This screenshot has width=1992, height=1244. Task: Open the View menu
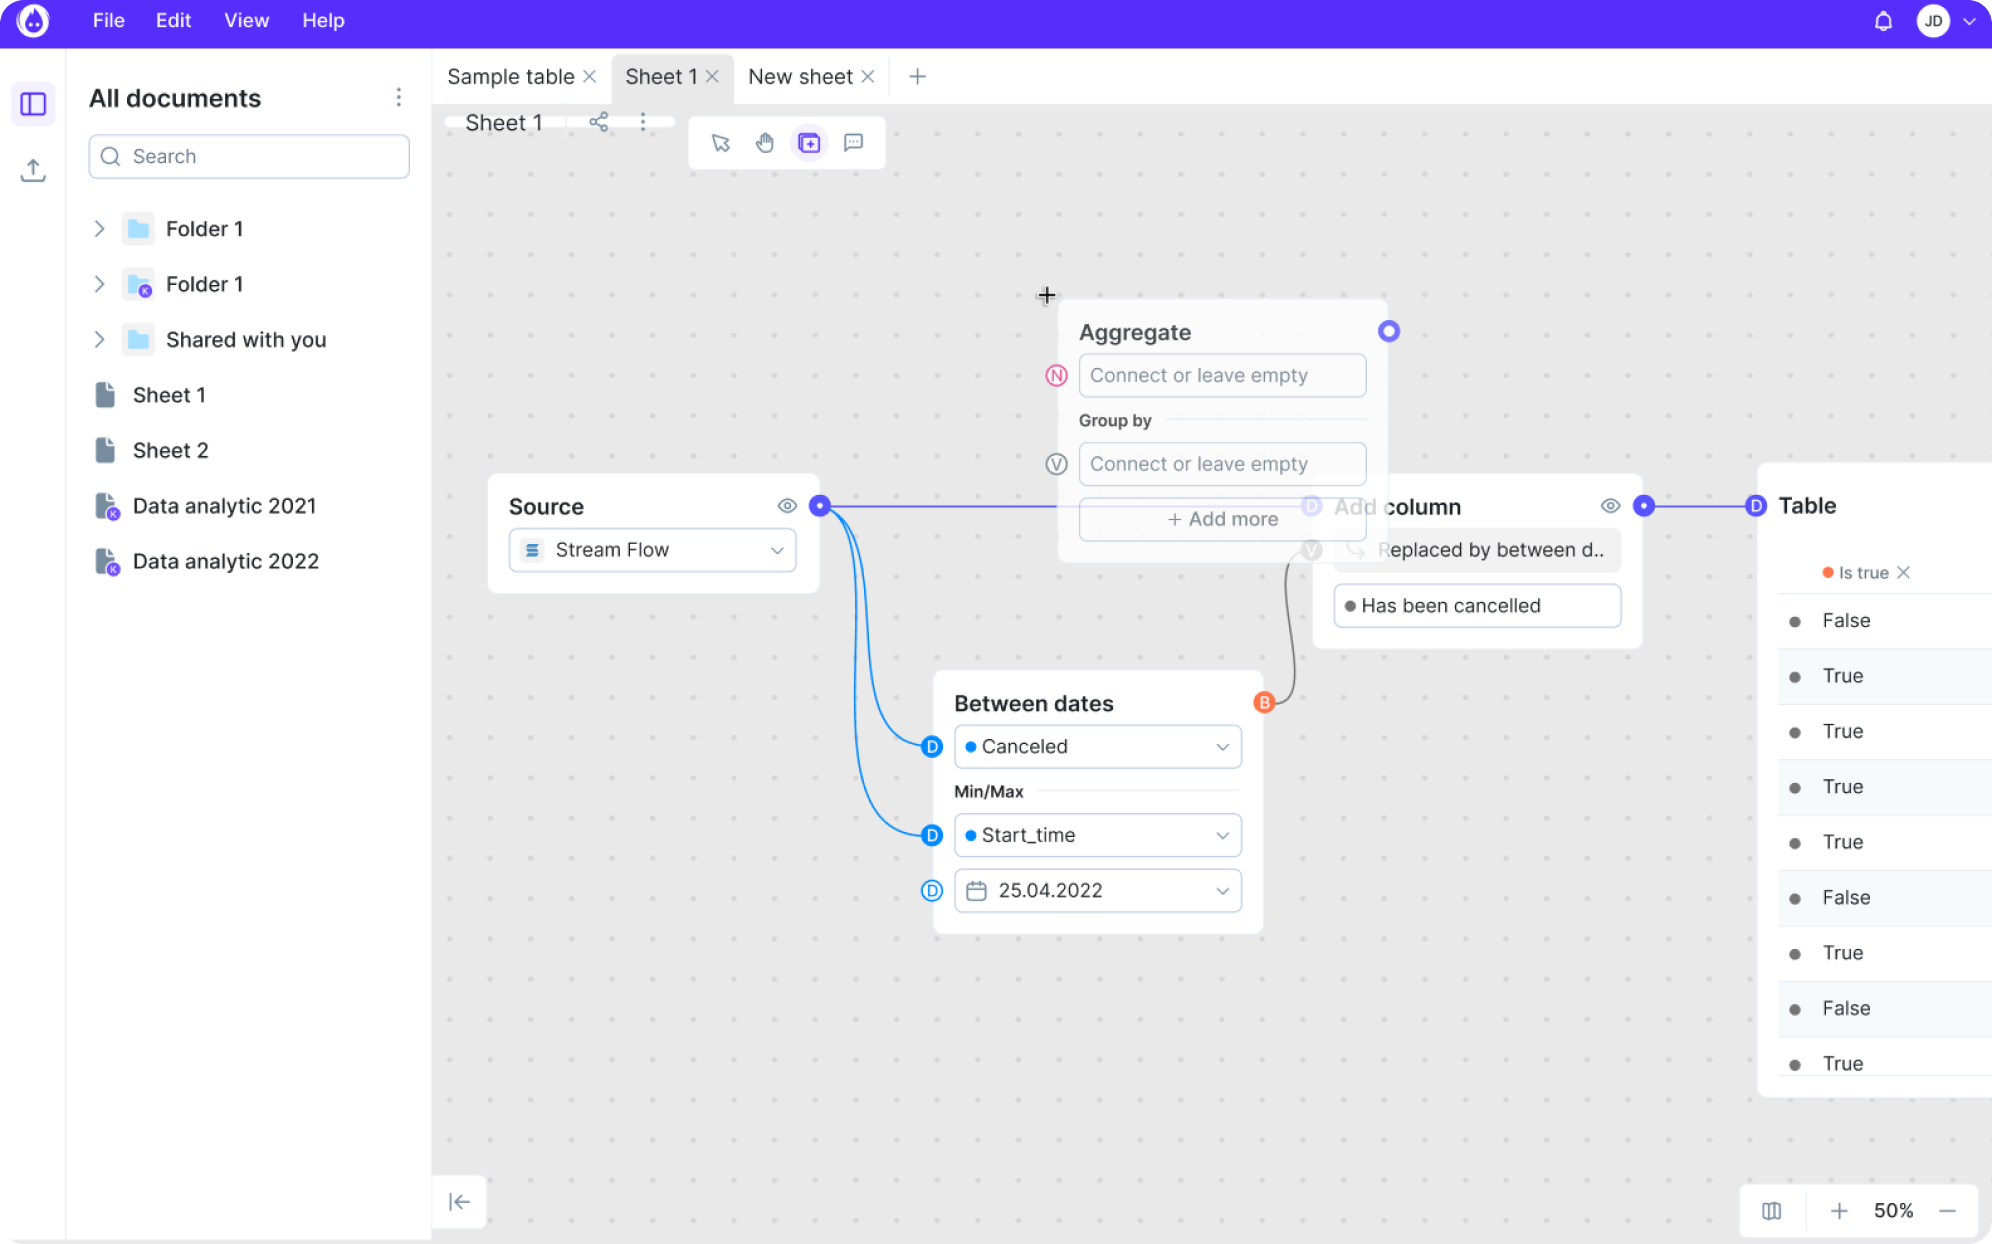[x=246, y=21]
